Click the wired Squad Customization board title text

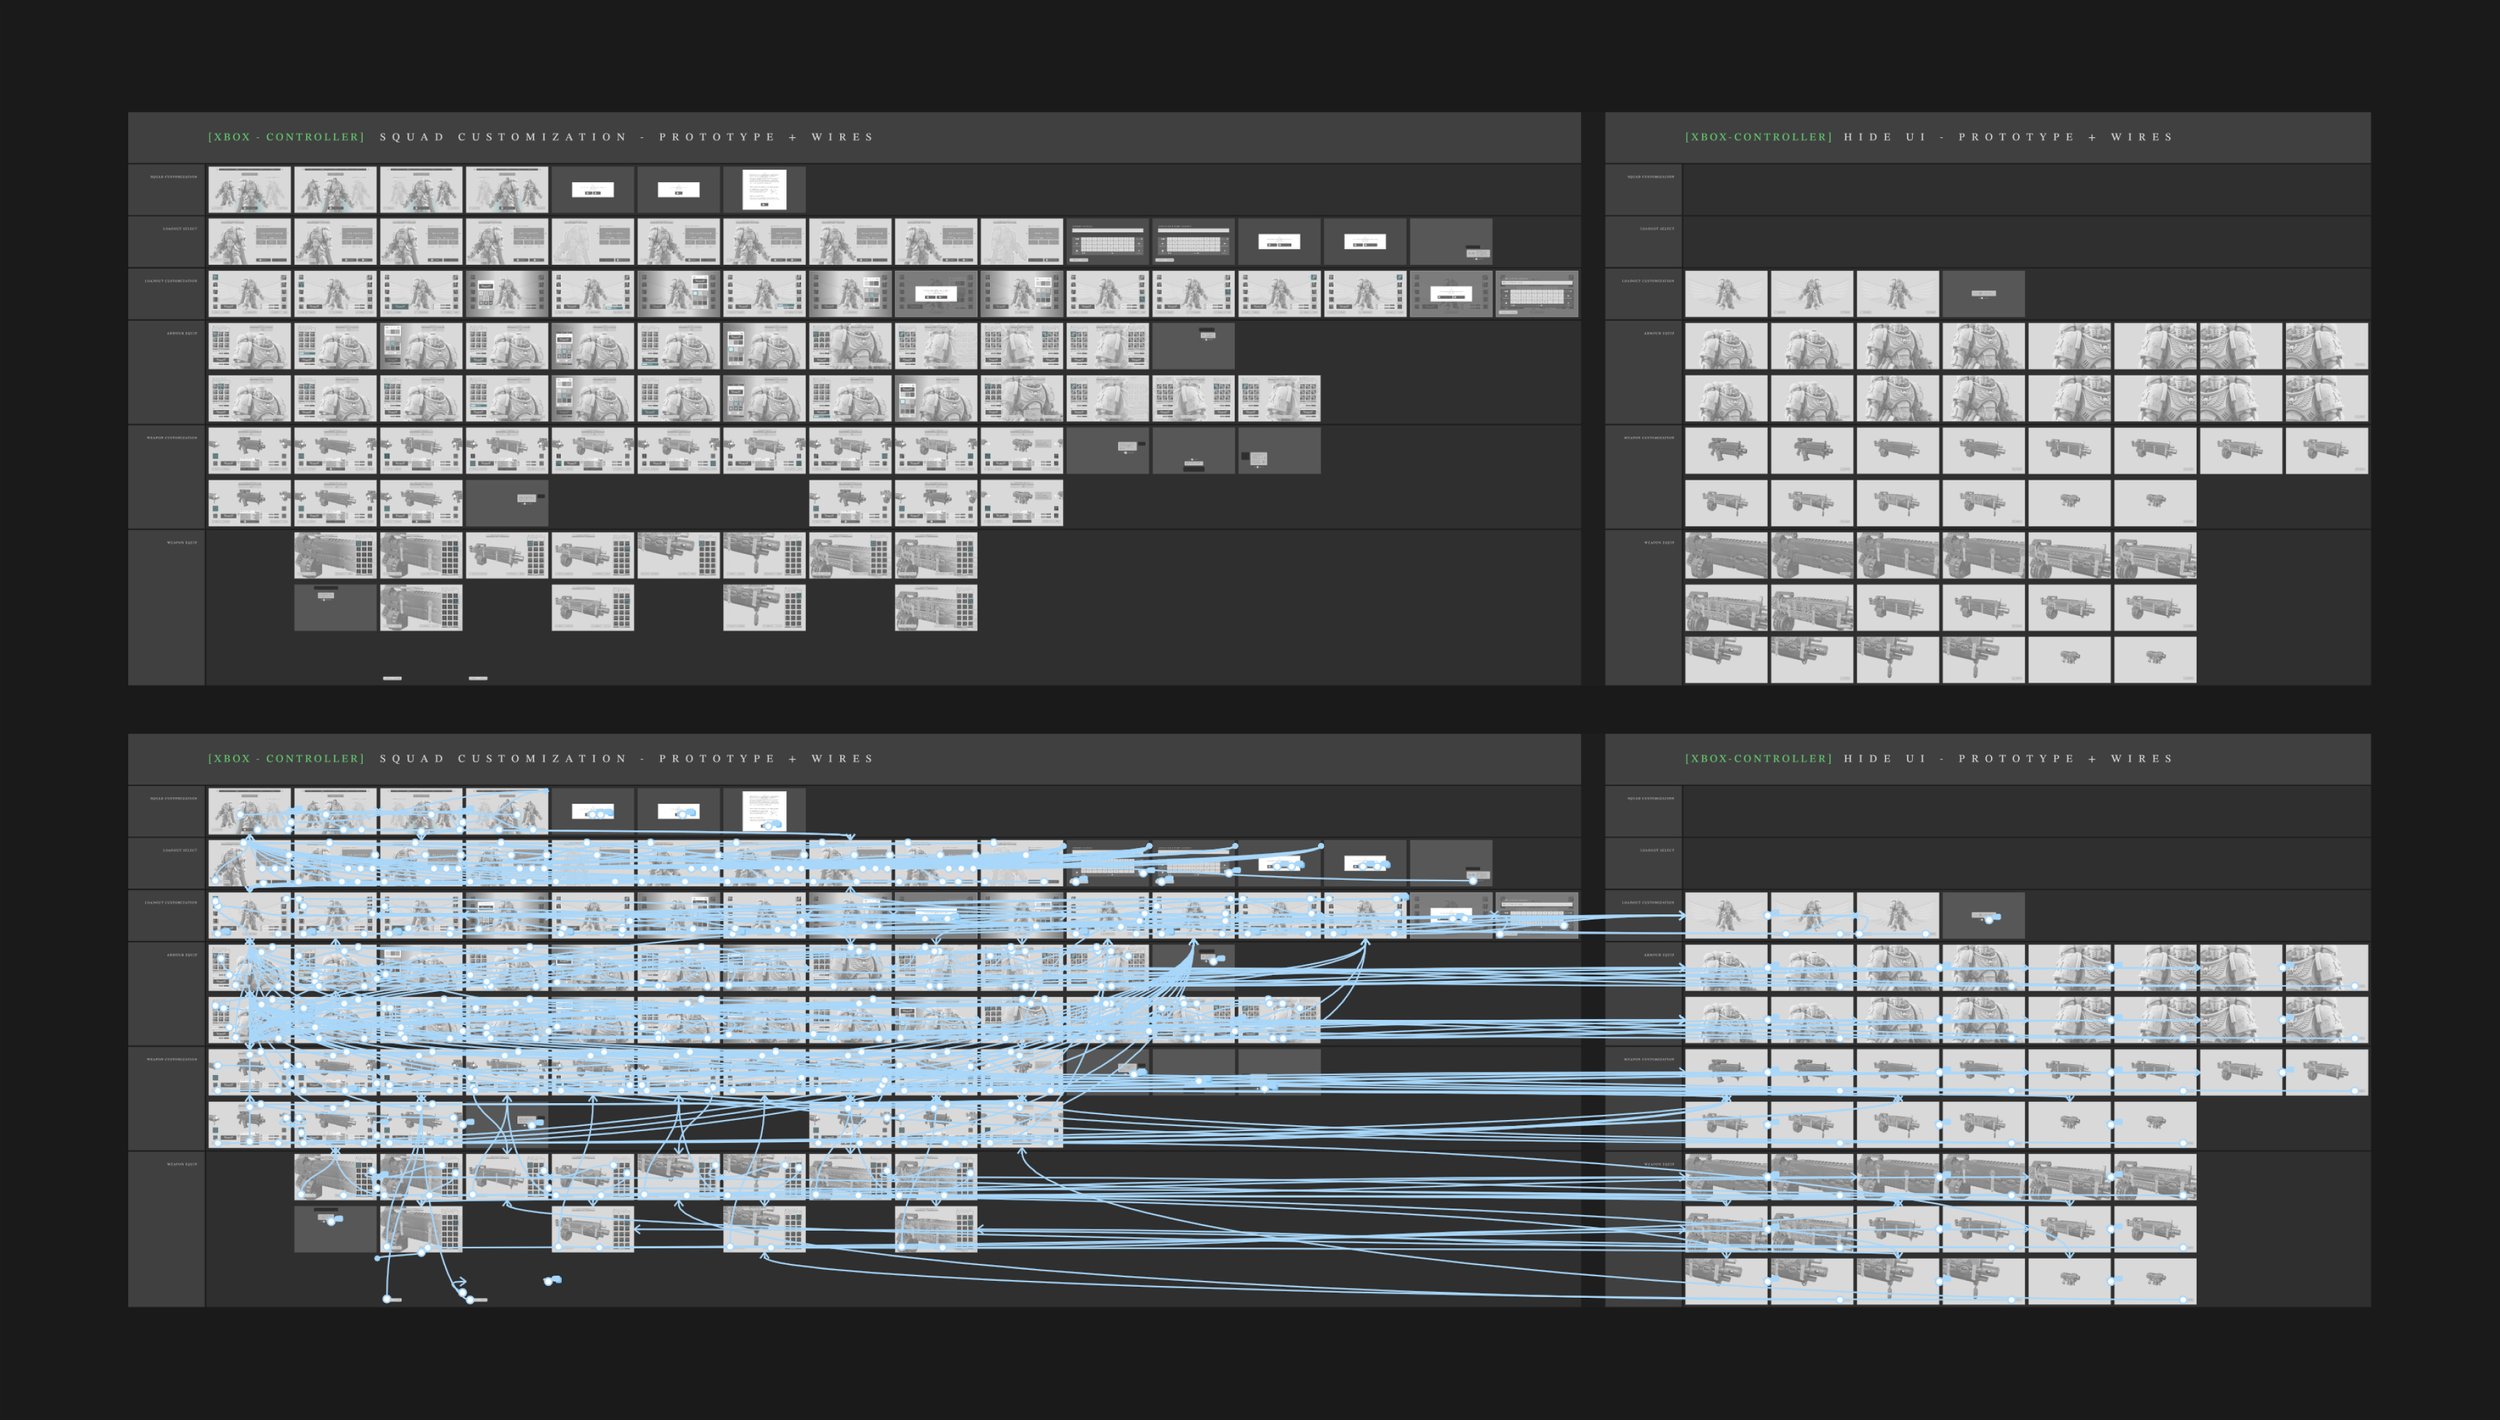click(626, 759)
